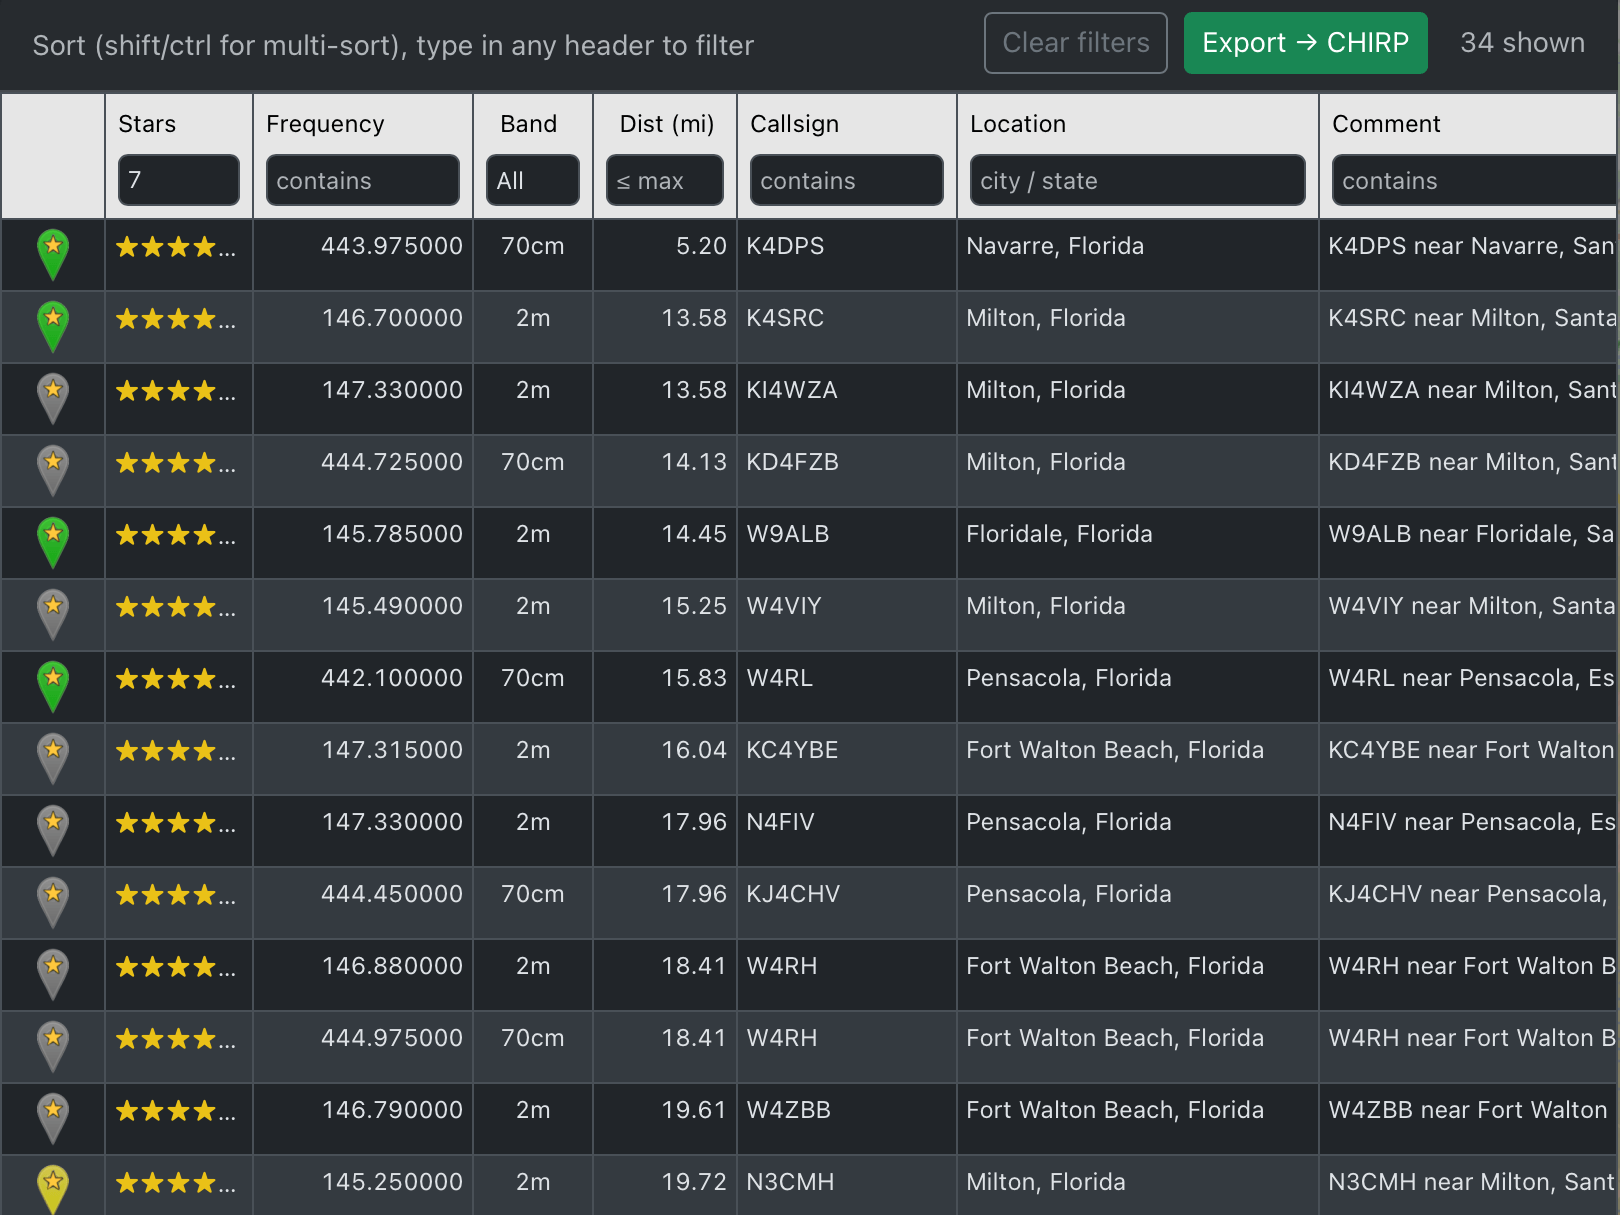Click the Frequency contains filter field

click(x=362, y=180)
